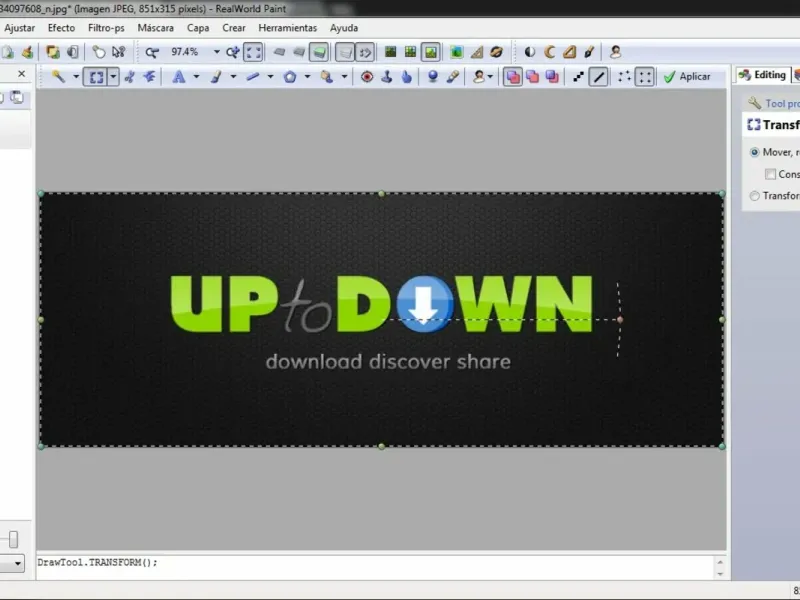Click the zoom in magnifier

tap(233, 52)
